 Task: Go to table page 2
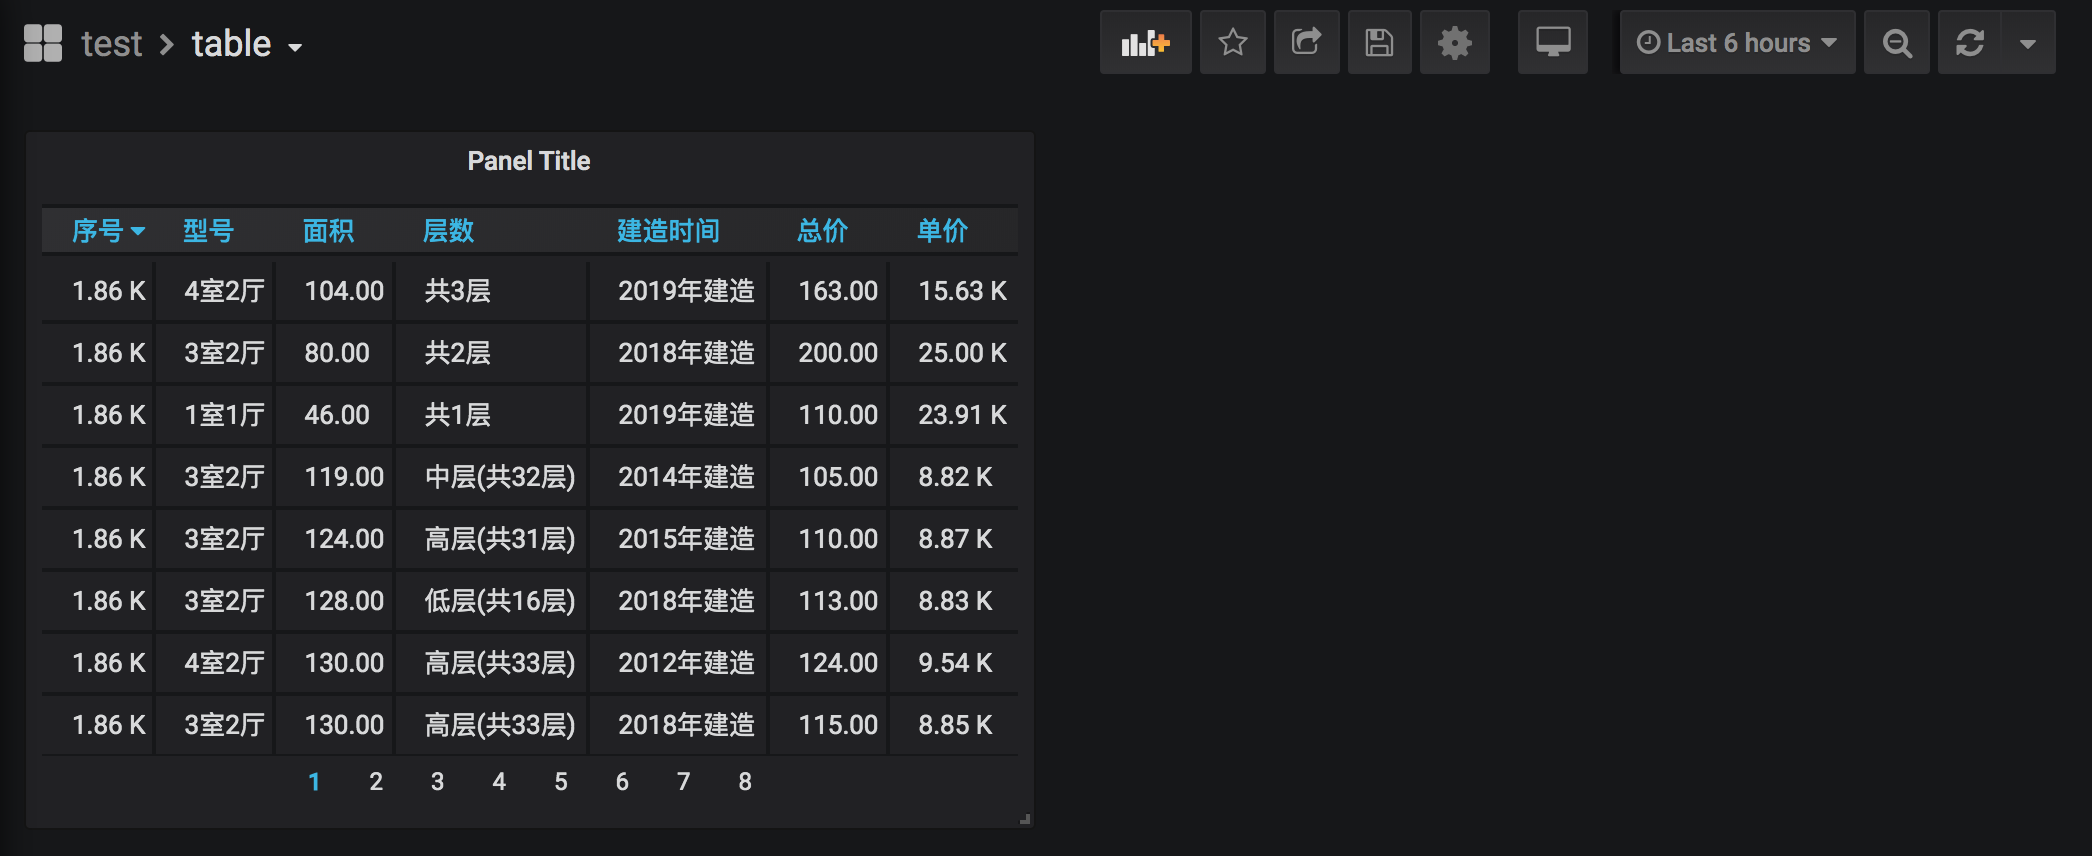click(x=376, y=782)
